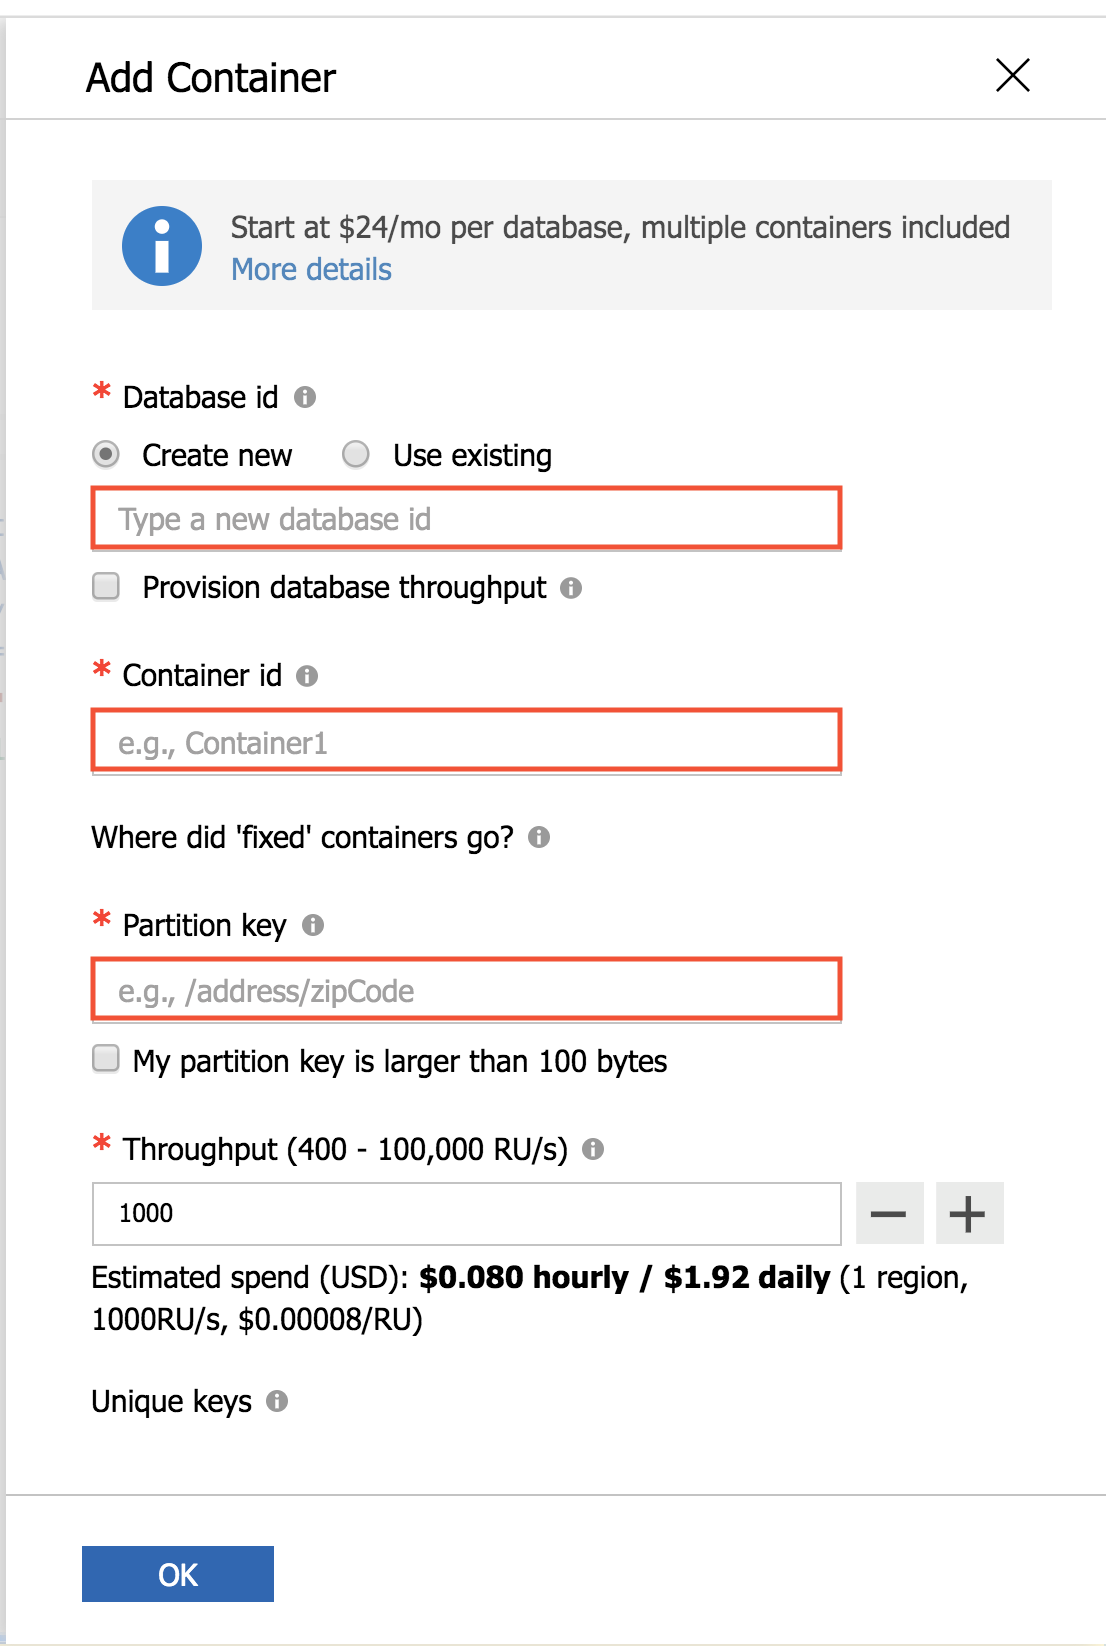The image size is (1106, 1646).
Task: Click the info icon beside Unique keys
Action: tap(277, 1401)
